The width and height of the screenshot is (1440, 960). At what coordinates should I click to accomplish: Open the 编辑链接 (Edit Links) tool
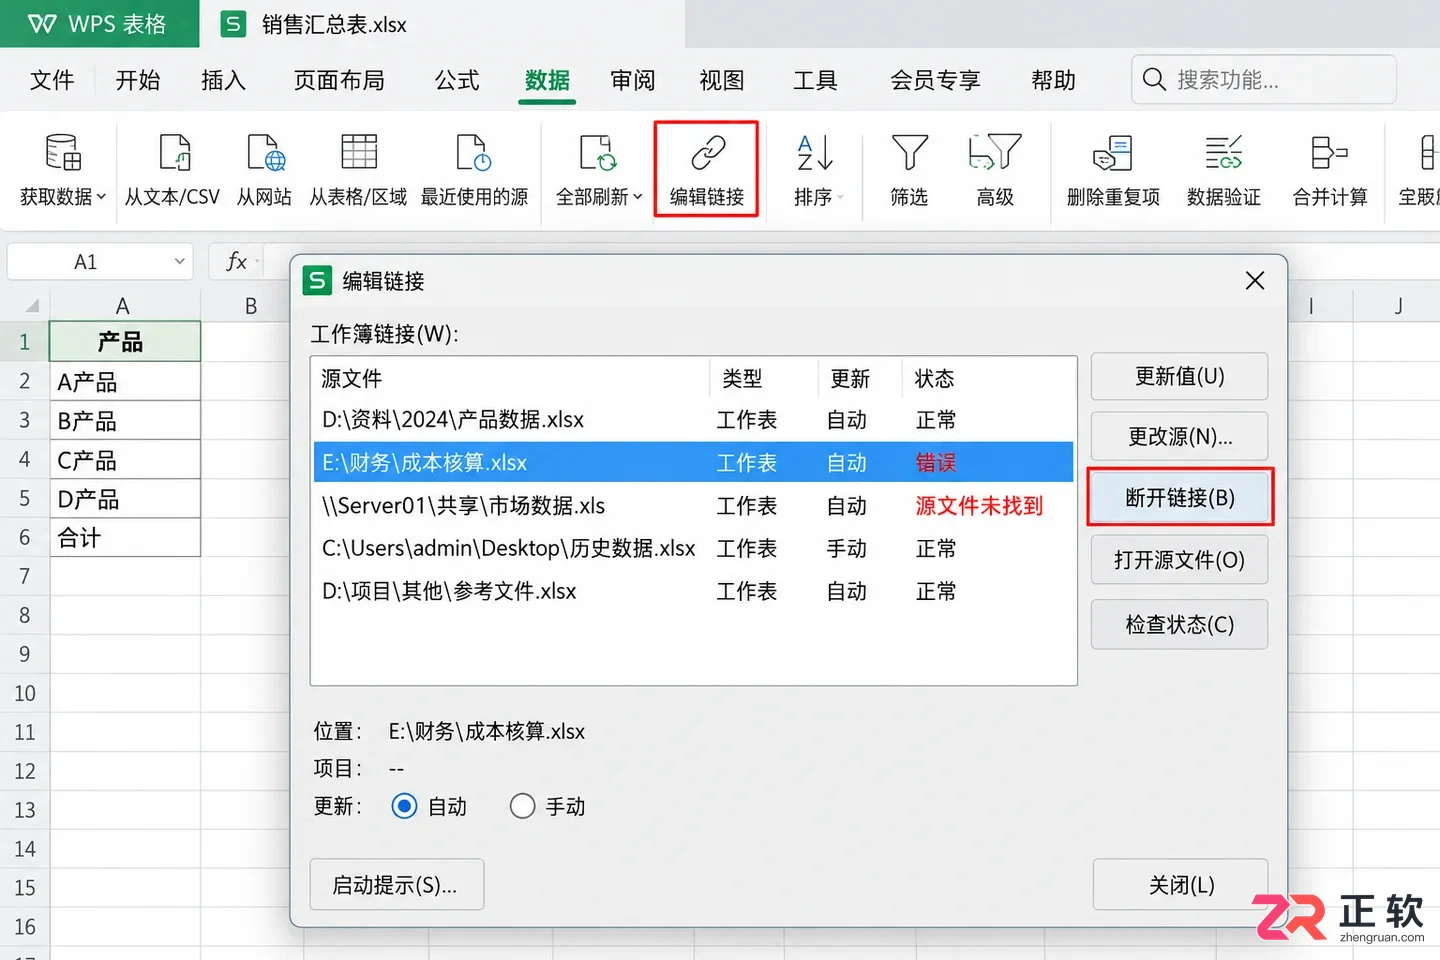[x=707, y=169]
